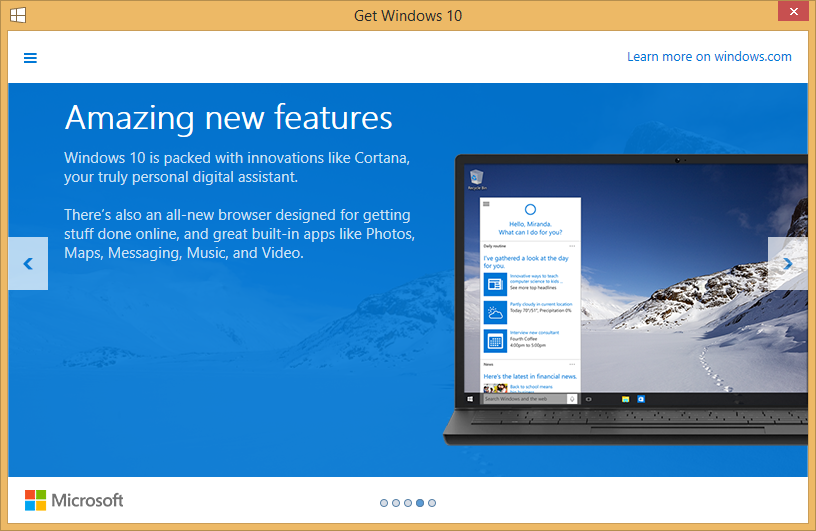816x531 pixels.
Task: Open Learn more on windows.com link
Action: pos(709,57)
